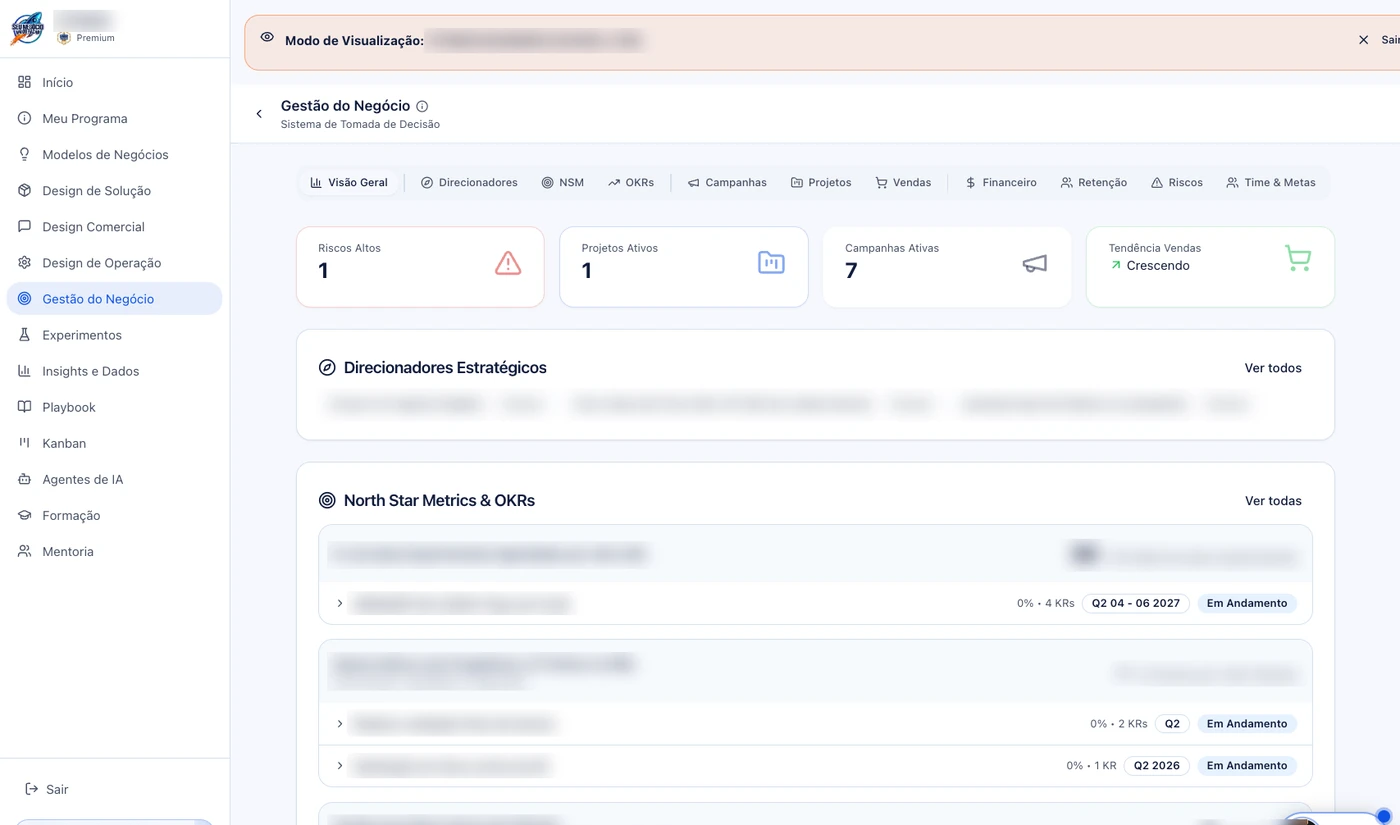Open Insights e Dados in the sidebar
Screen dimensions: 1400x825
click(x=114, y=371)
